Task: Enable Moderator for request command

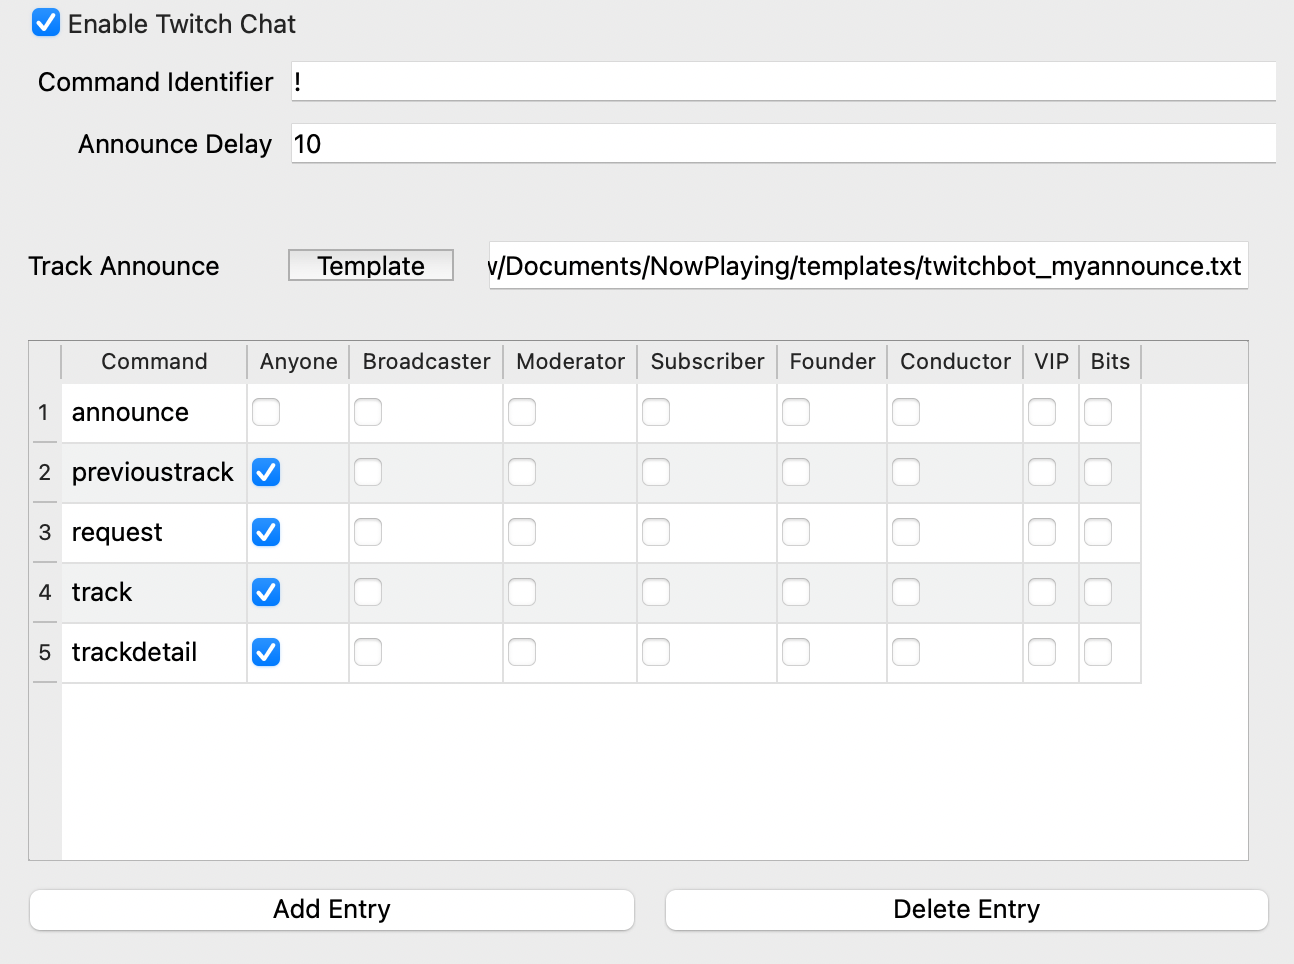Action: (522, 532)
